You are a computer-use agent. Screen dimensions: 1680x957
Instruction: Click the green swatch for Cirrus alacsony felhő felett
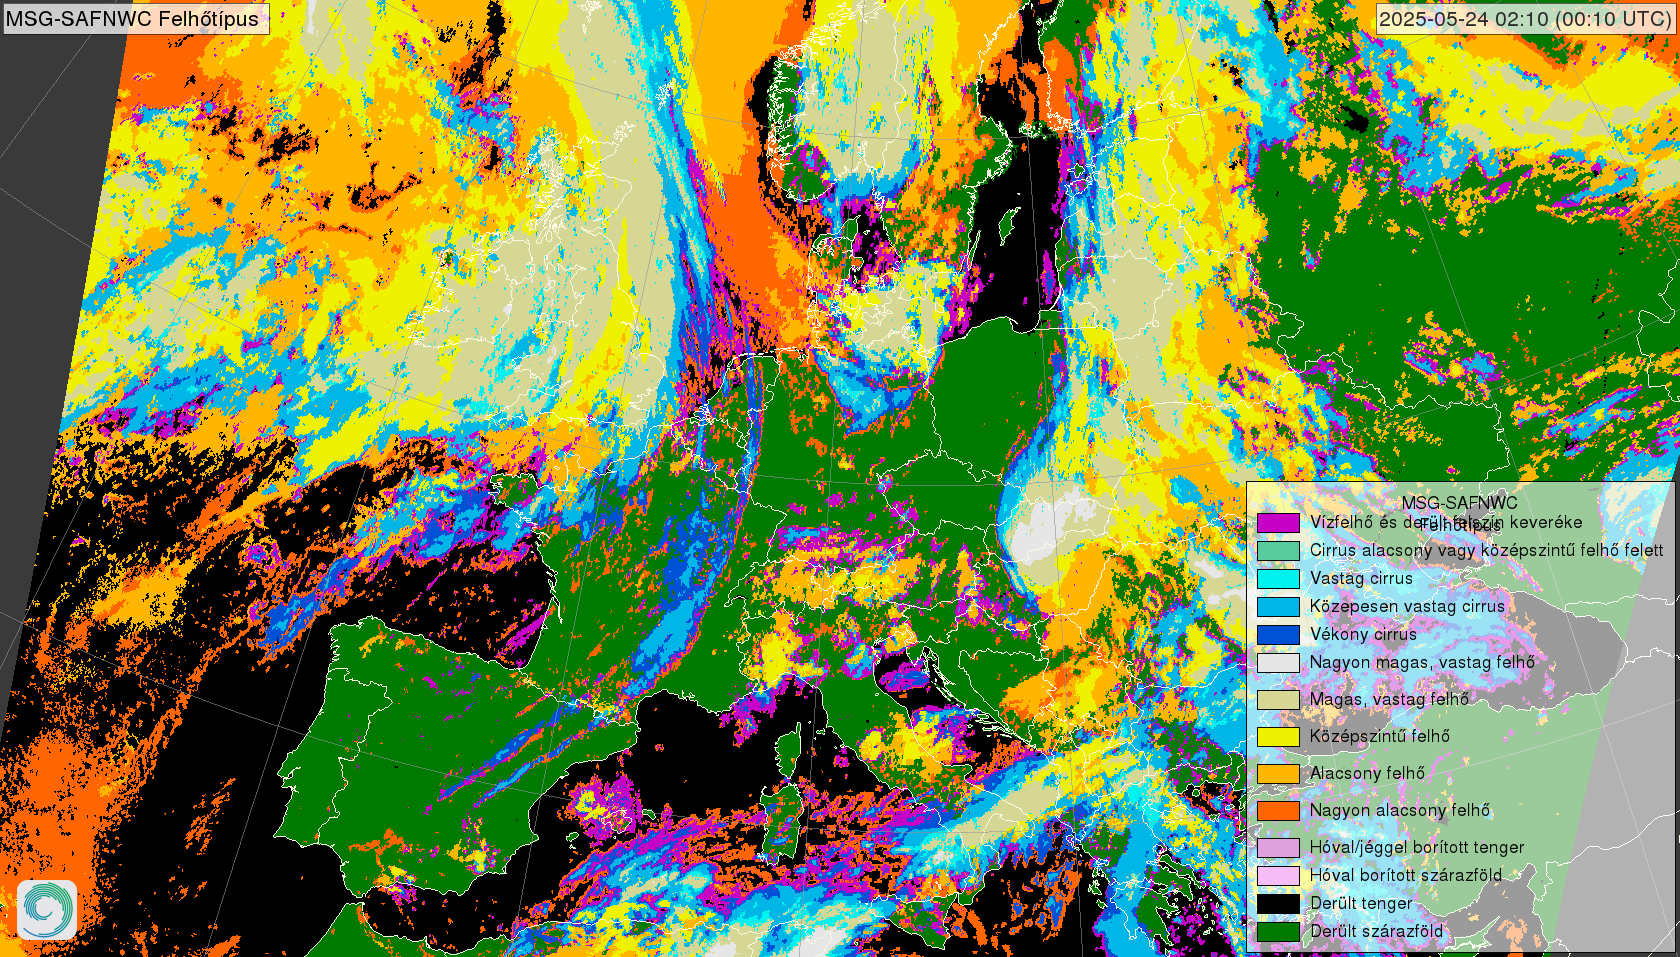1278,550
